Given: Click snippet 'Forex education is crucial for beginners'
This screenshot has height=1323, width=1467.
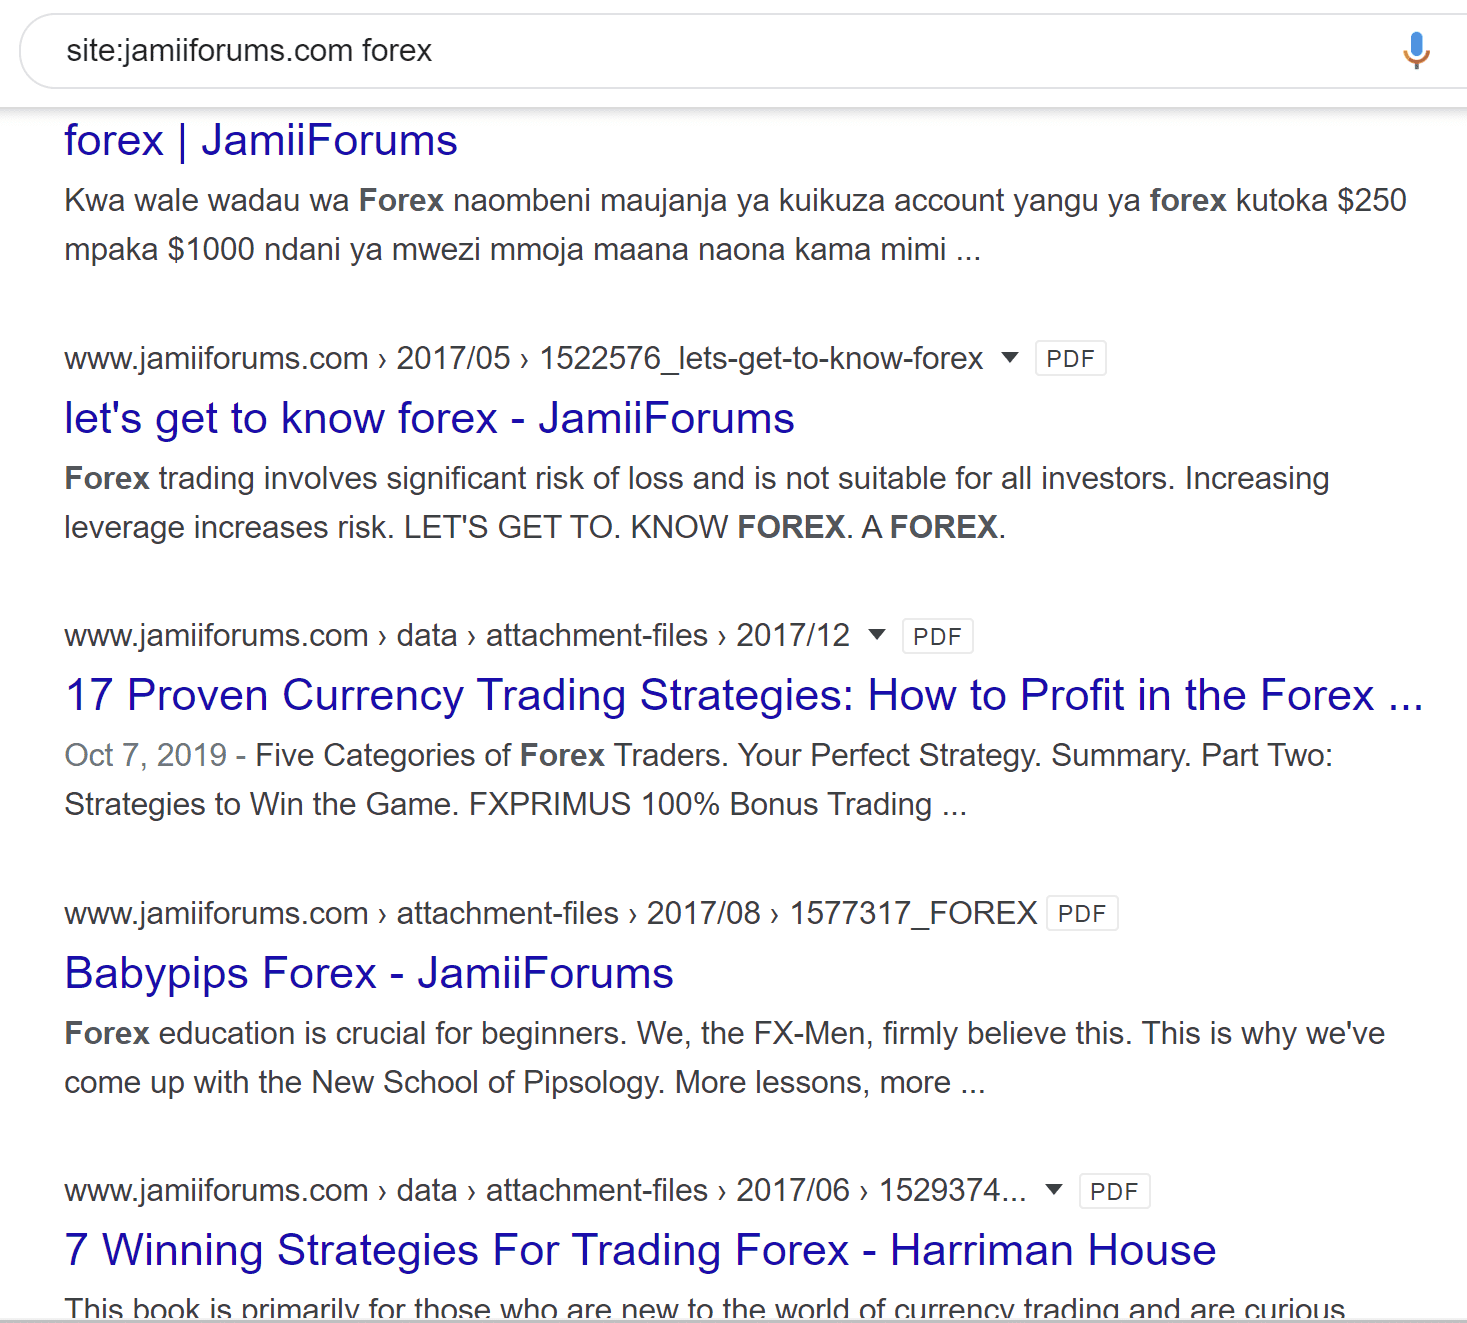Looking at the screenshot, I should 725,1057.
